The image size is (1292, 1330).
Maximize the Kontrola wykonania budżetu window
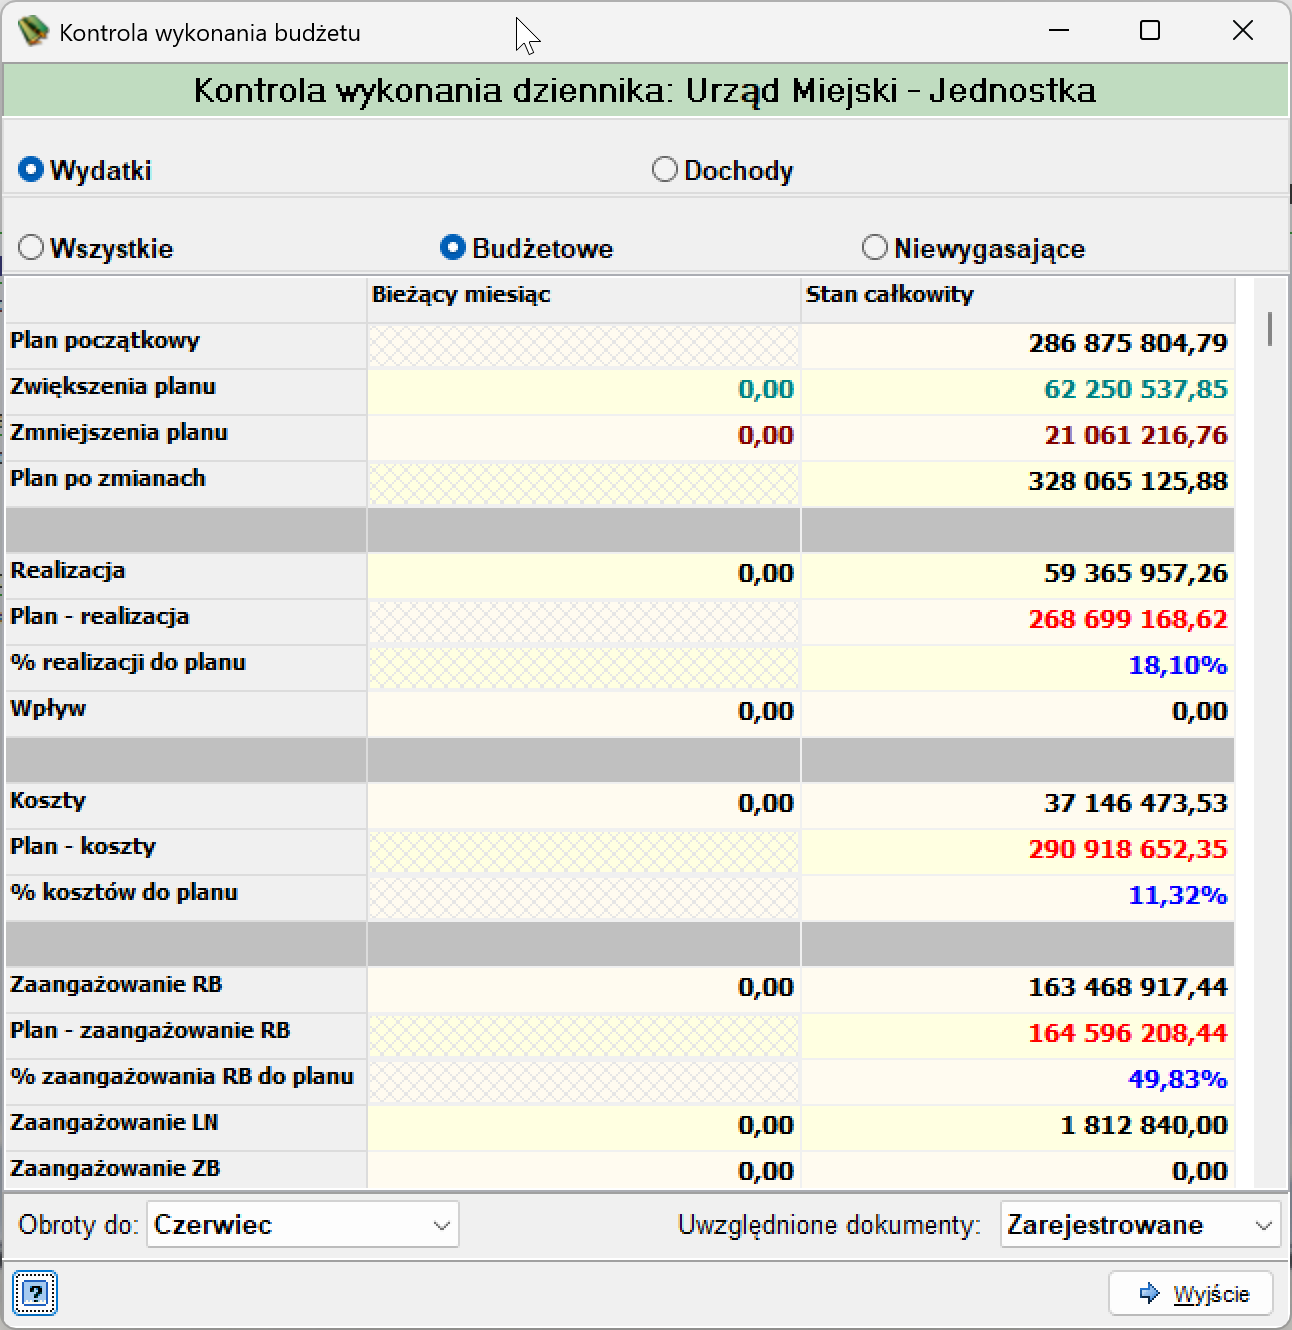click(1150, 31)
